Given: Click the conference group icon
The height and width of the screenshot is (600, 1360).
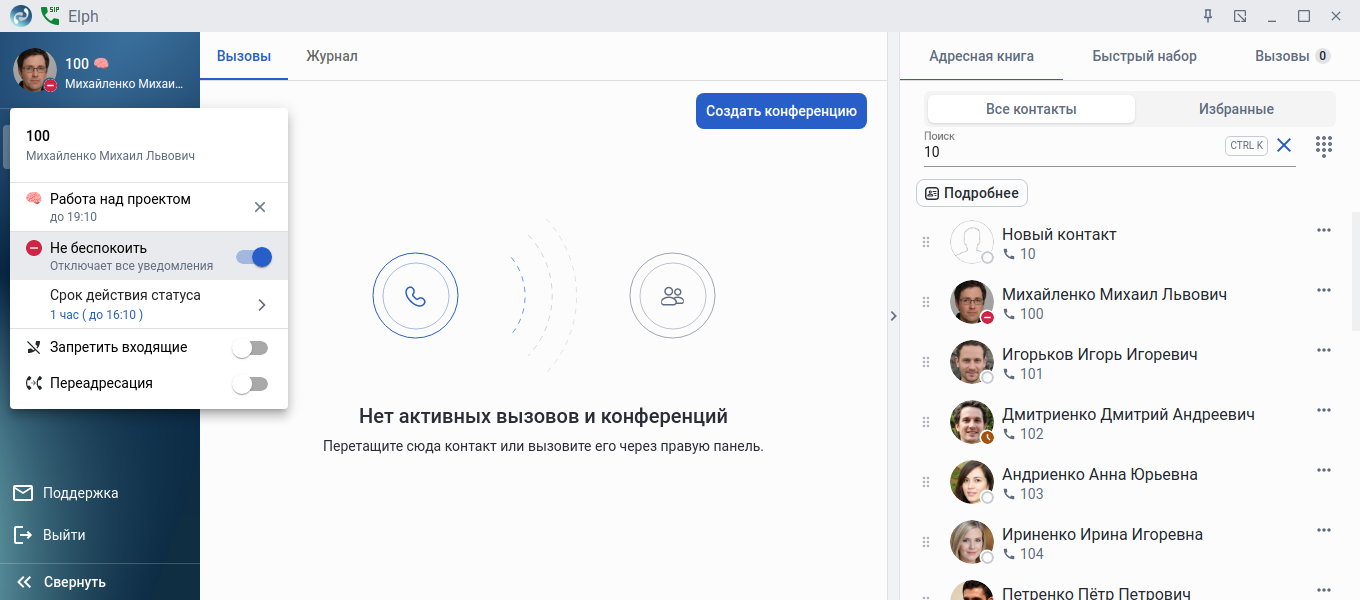Looking at the screenshot, I should tap(672, 296).
